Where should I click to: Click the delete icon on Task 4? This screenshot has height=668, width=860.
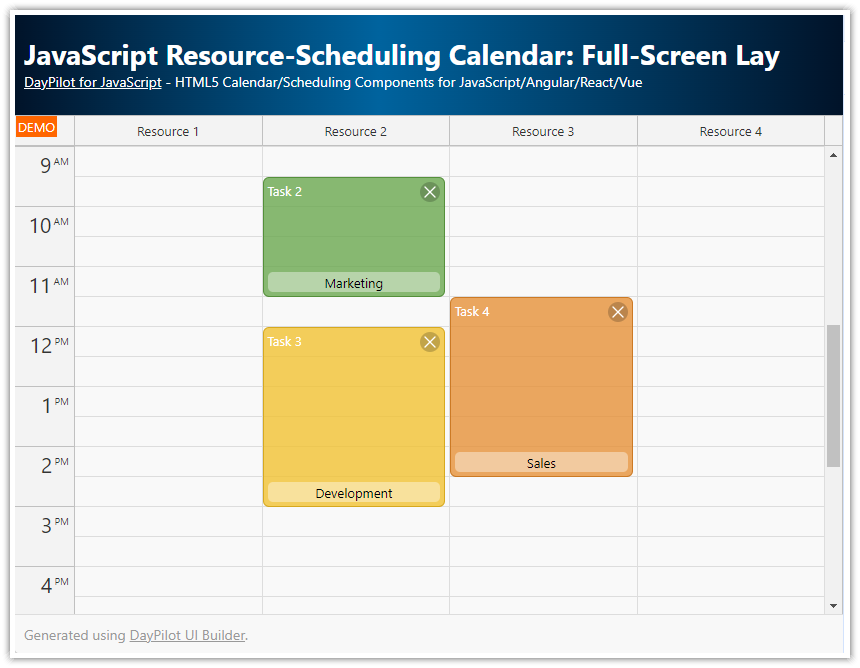pyautogui.click(x=617, y=311)
